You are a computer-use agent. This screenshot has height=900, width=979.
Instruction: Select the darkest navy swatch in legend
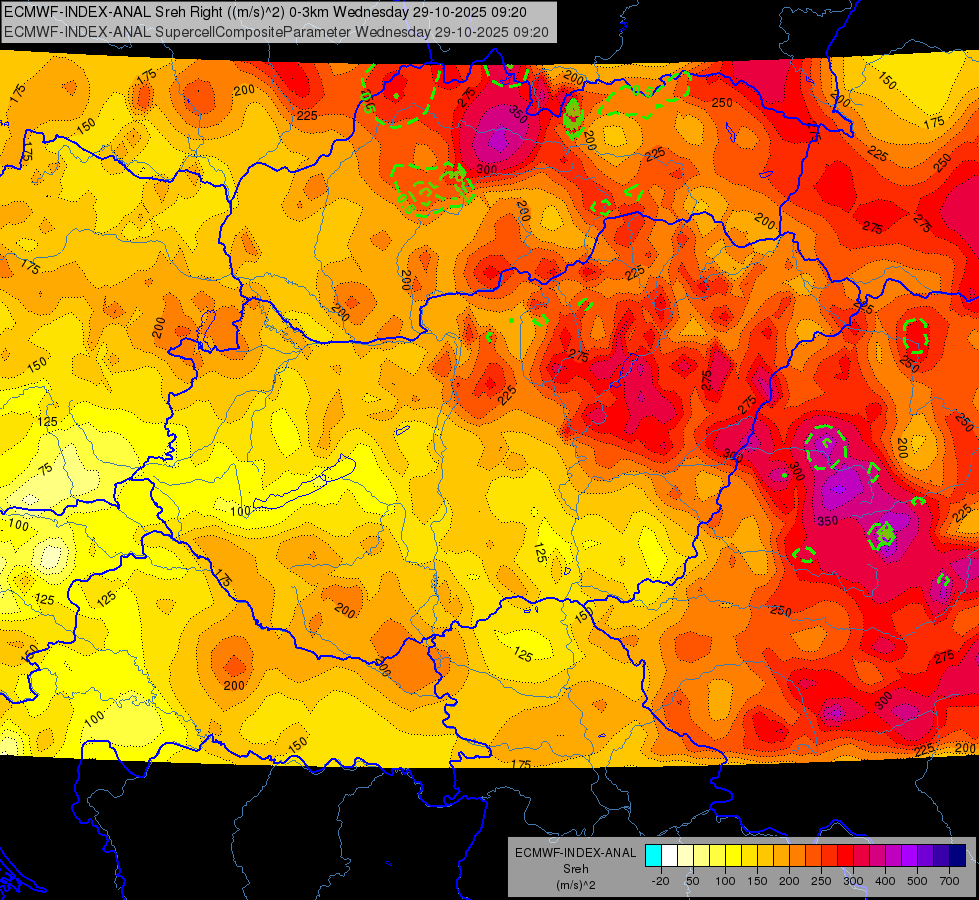click(x=958, y=856)
